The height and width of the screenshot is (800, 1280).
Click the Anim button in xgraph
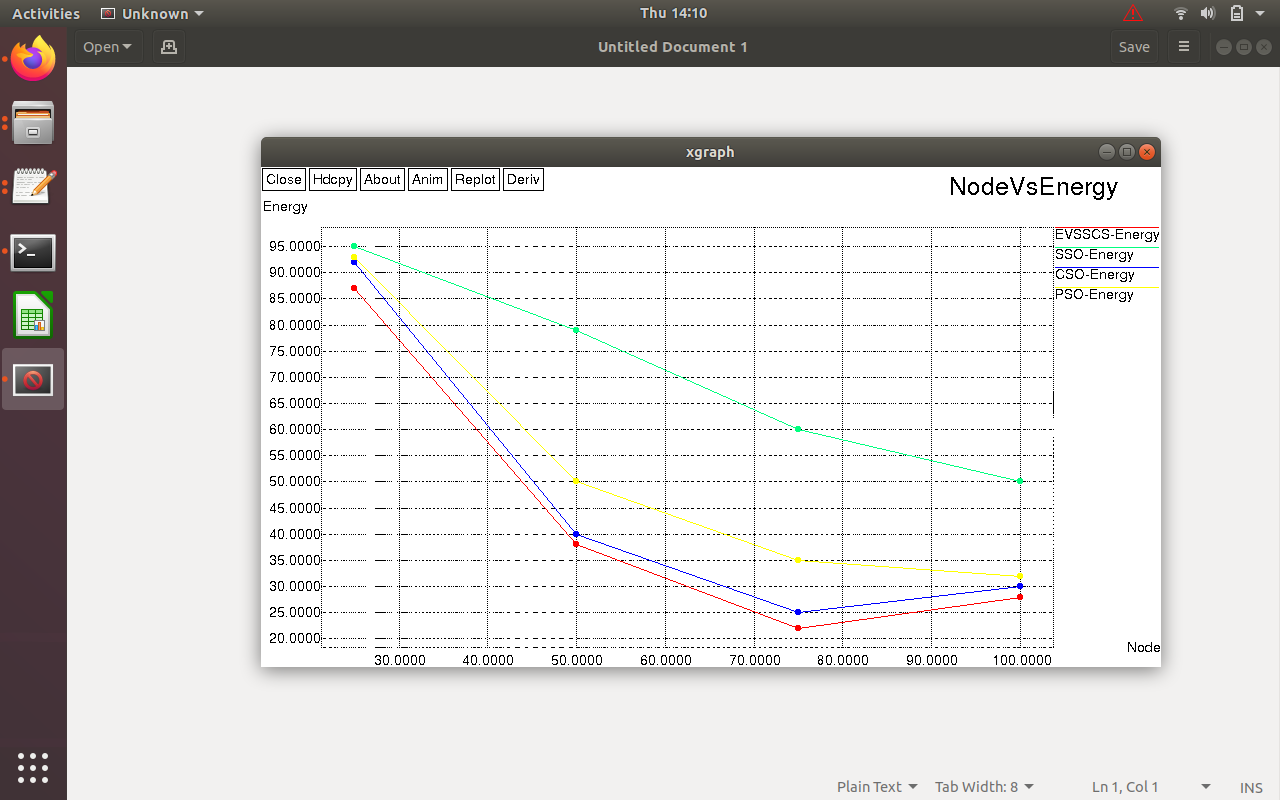[x=428, y=179]
